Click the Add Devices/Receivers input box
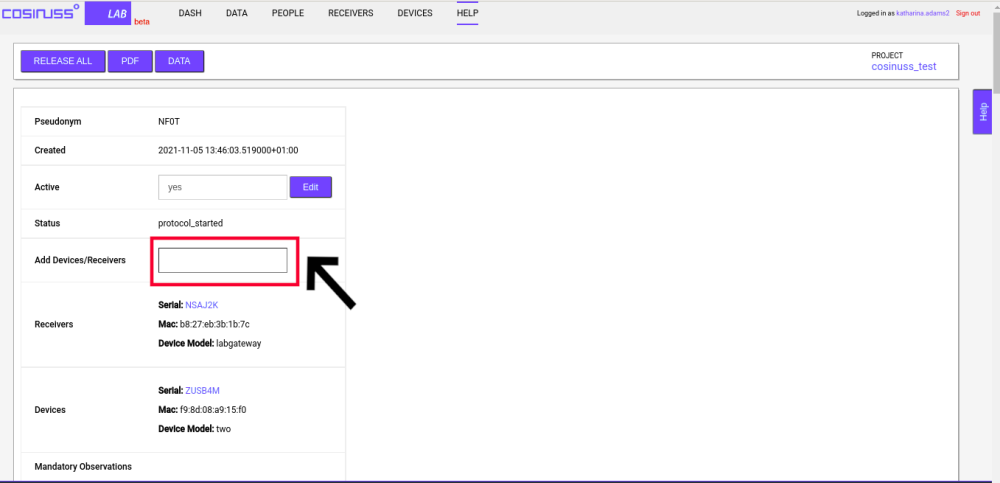Viewport: 1000px width, 483px height. (222, 260)
